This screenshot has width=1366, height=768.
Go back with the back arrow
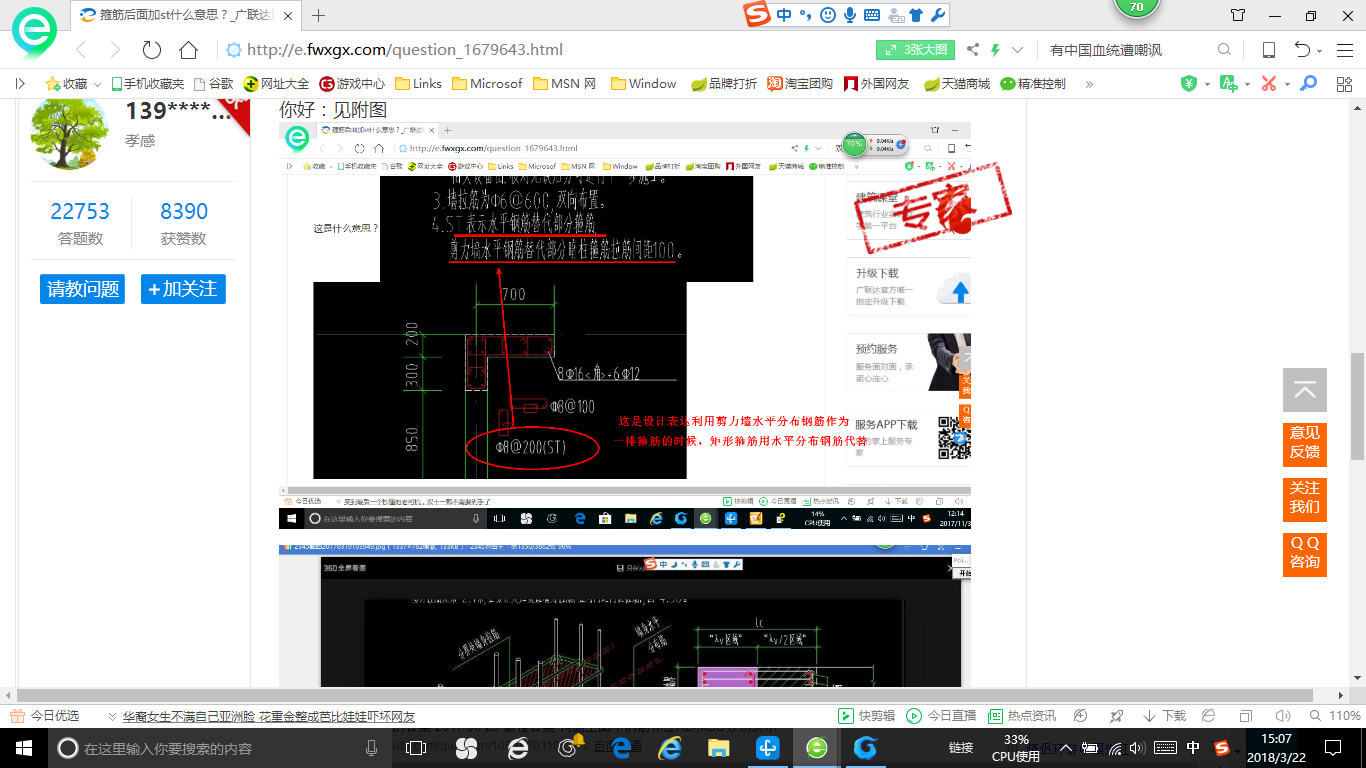point(80,50)
